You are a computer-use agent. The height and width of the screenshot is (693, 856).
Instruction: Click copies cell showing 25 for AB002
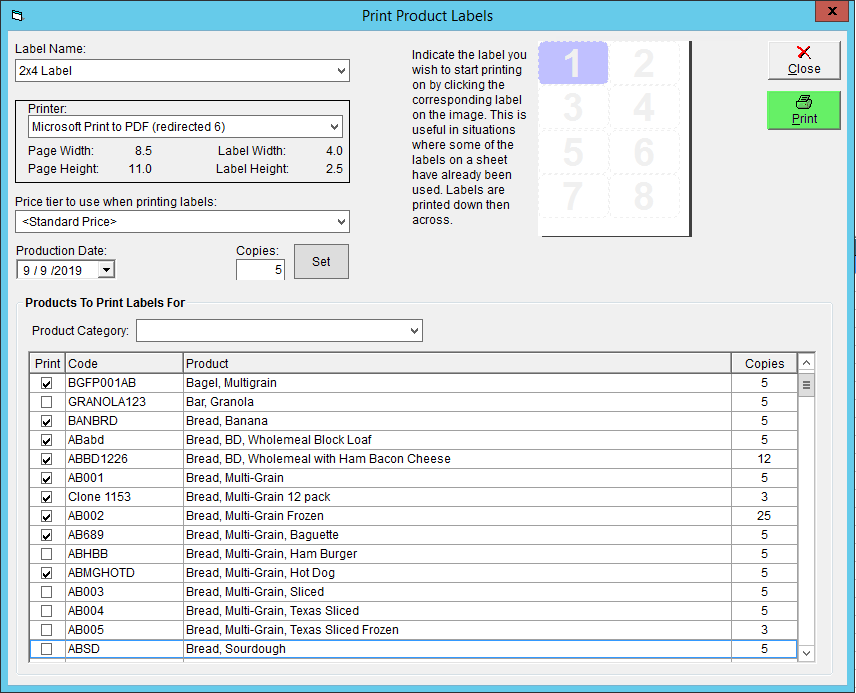(x=764, y=516)
